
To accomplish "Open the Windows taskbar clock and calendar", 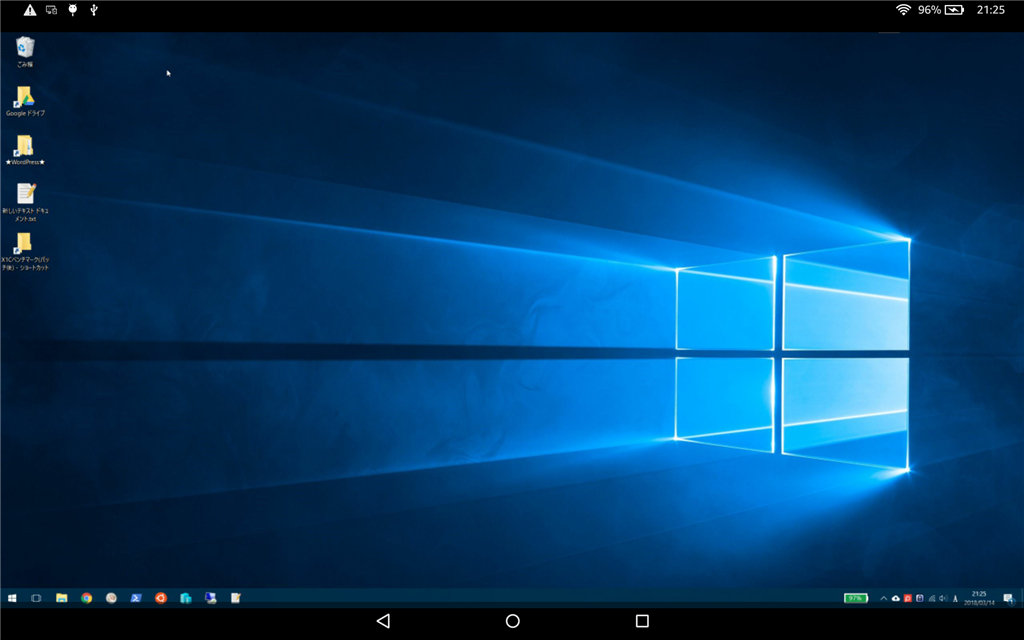I will click(979, 598).
